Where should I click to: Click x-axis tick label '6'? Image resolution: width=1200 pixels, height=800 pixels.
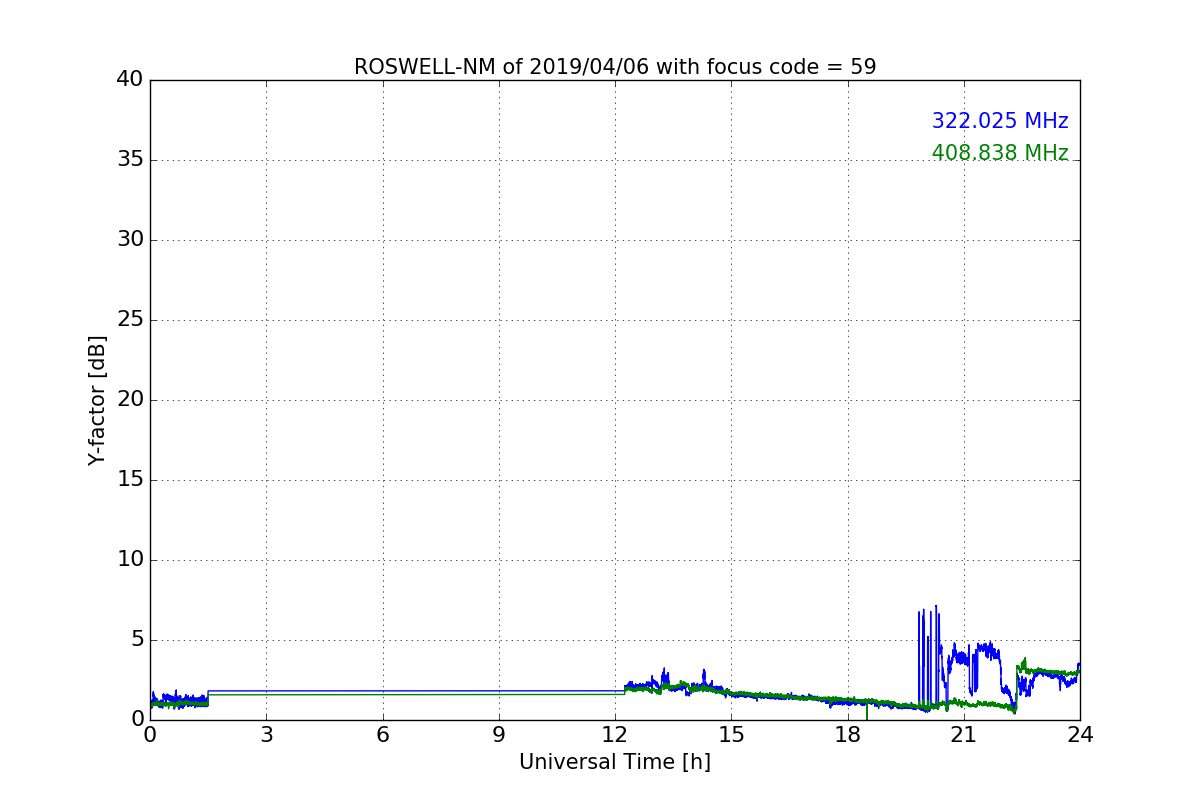point(383,735)
